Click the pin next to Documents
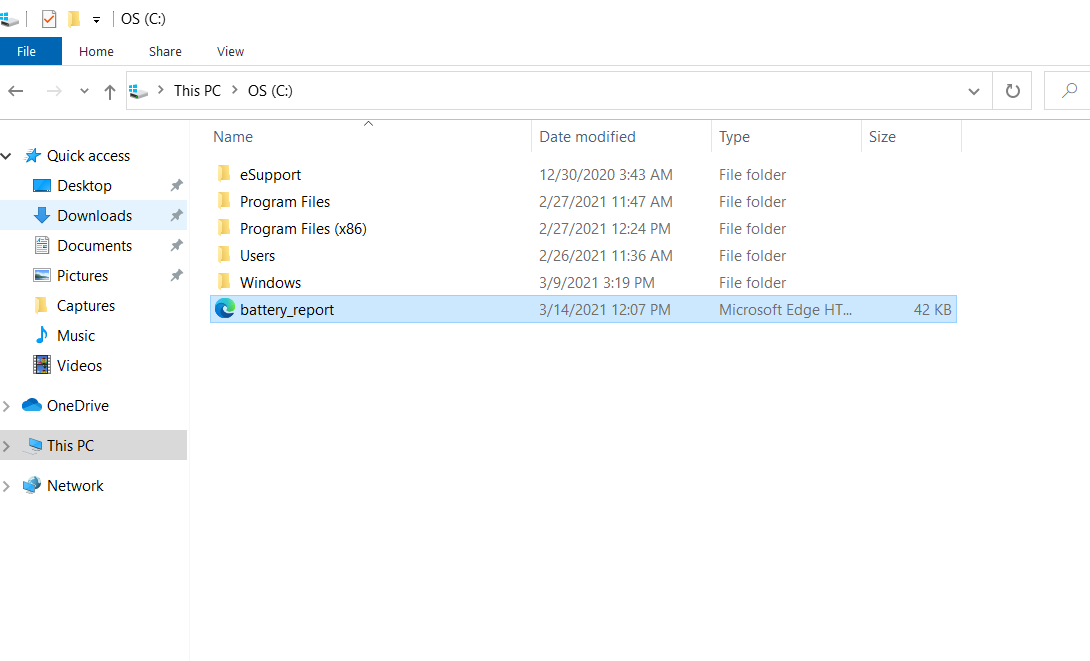The image size is (1090, 661). tap(177, 245)
